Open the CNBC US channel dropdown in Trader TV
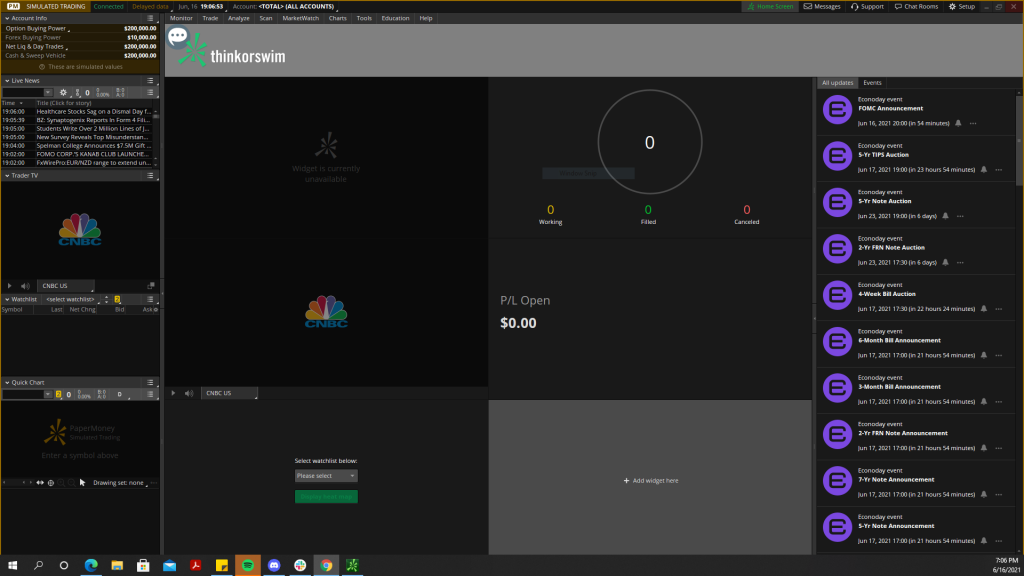The height and width of the screenshot is (576, 1024). tap(65, 286)
